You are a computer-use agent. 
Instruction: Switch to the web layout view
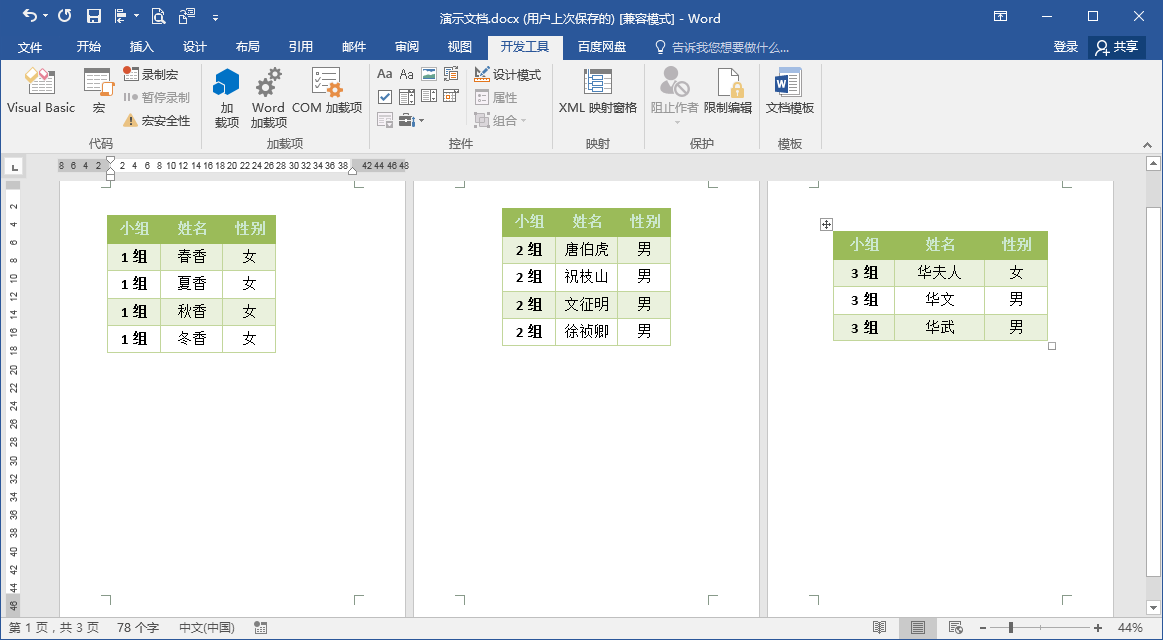click(956, 627)
